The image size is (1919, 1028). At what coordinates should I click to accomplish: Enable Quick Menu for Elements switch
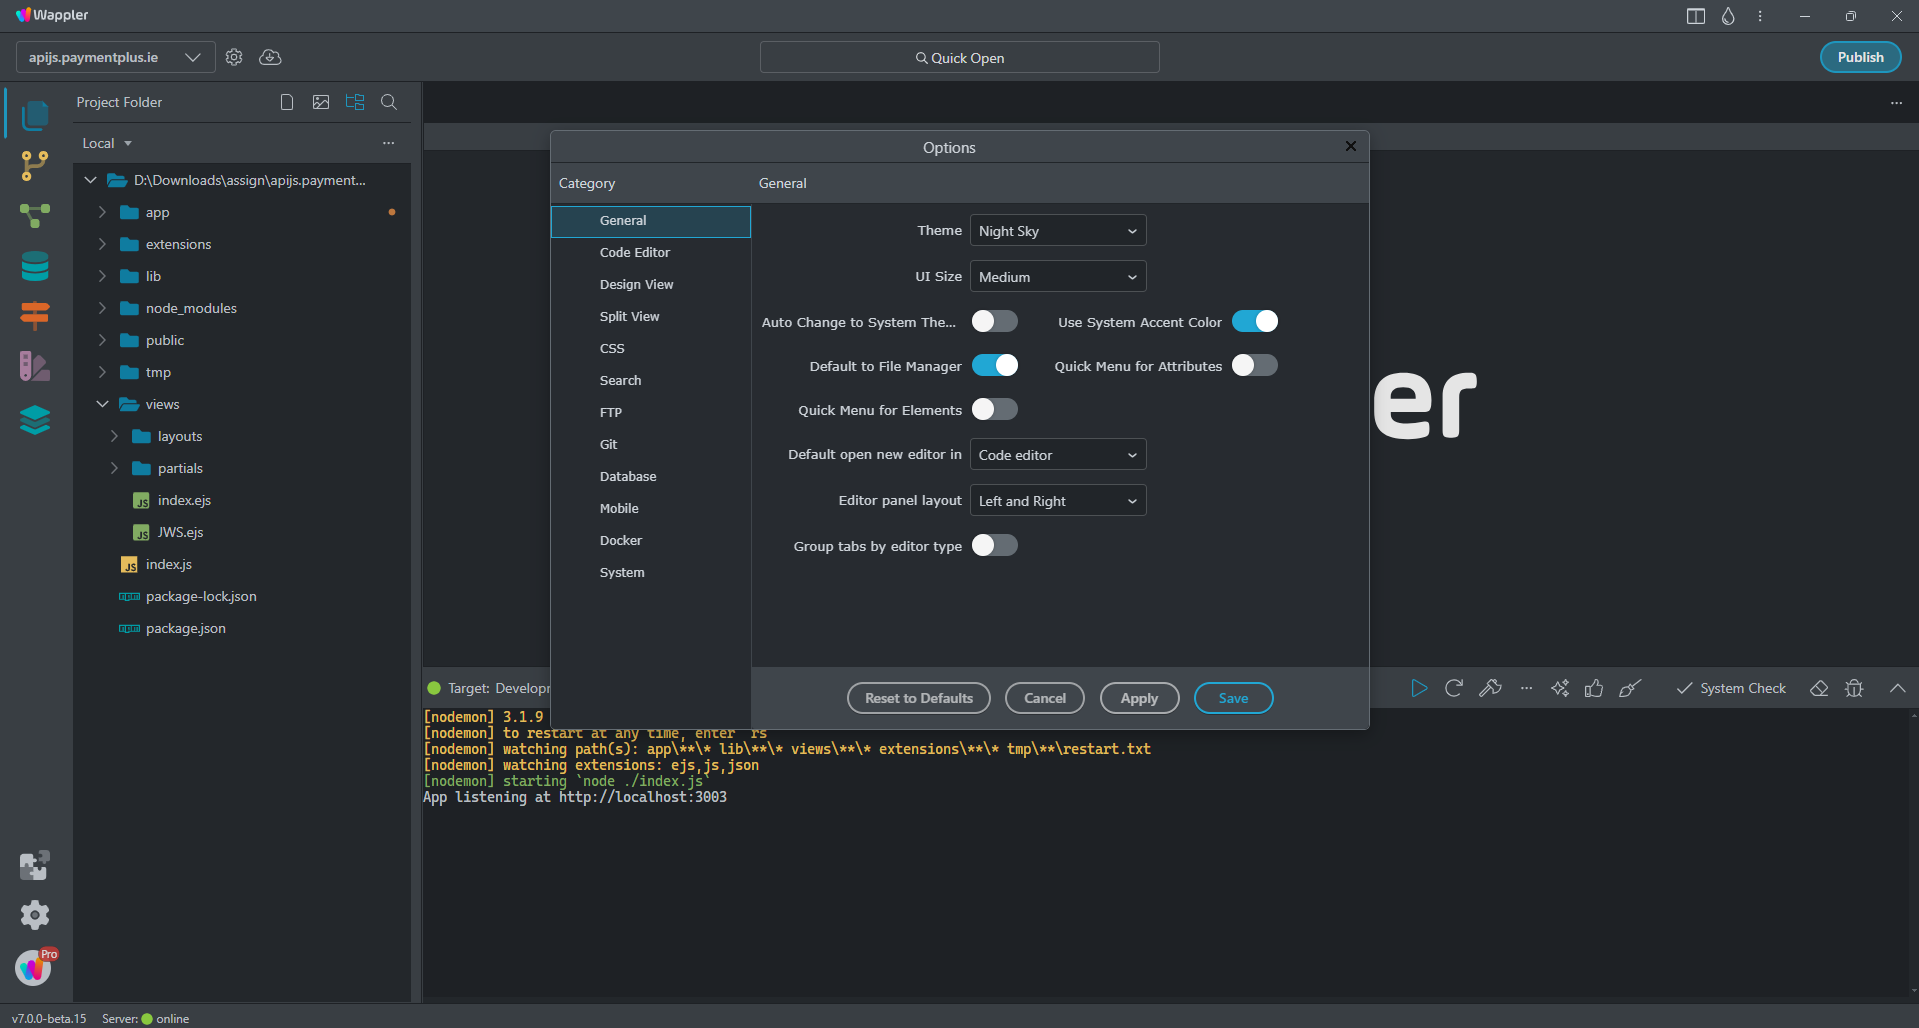pyautogui.click(x=995, y=409)
